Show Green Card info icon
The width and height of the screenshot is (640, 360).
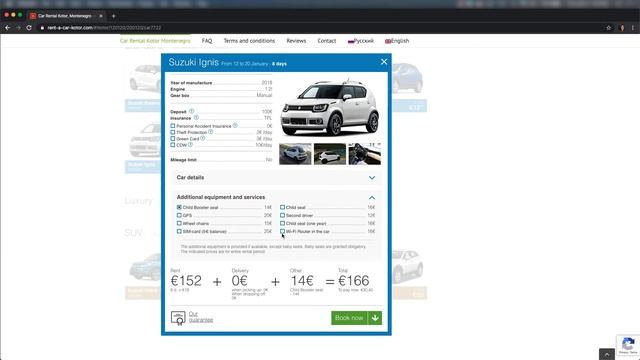[202, 138]
